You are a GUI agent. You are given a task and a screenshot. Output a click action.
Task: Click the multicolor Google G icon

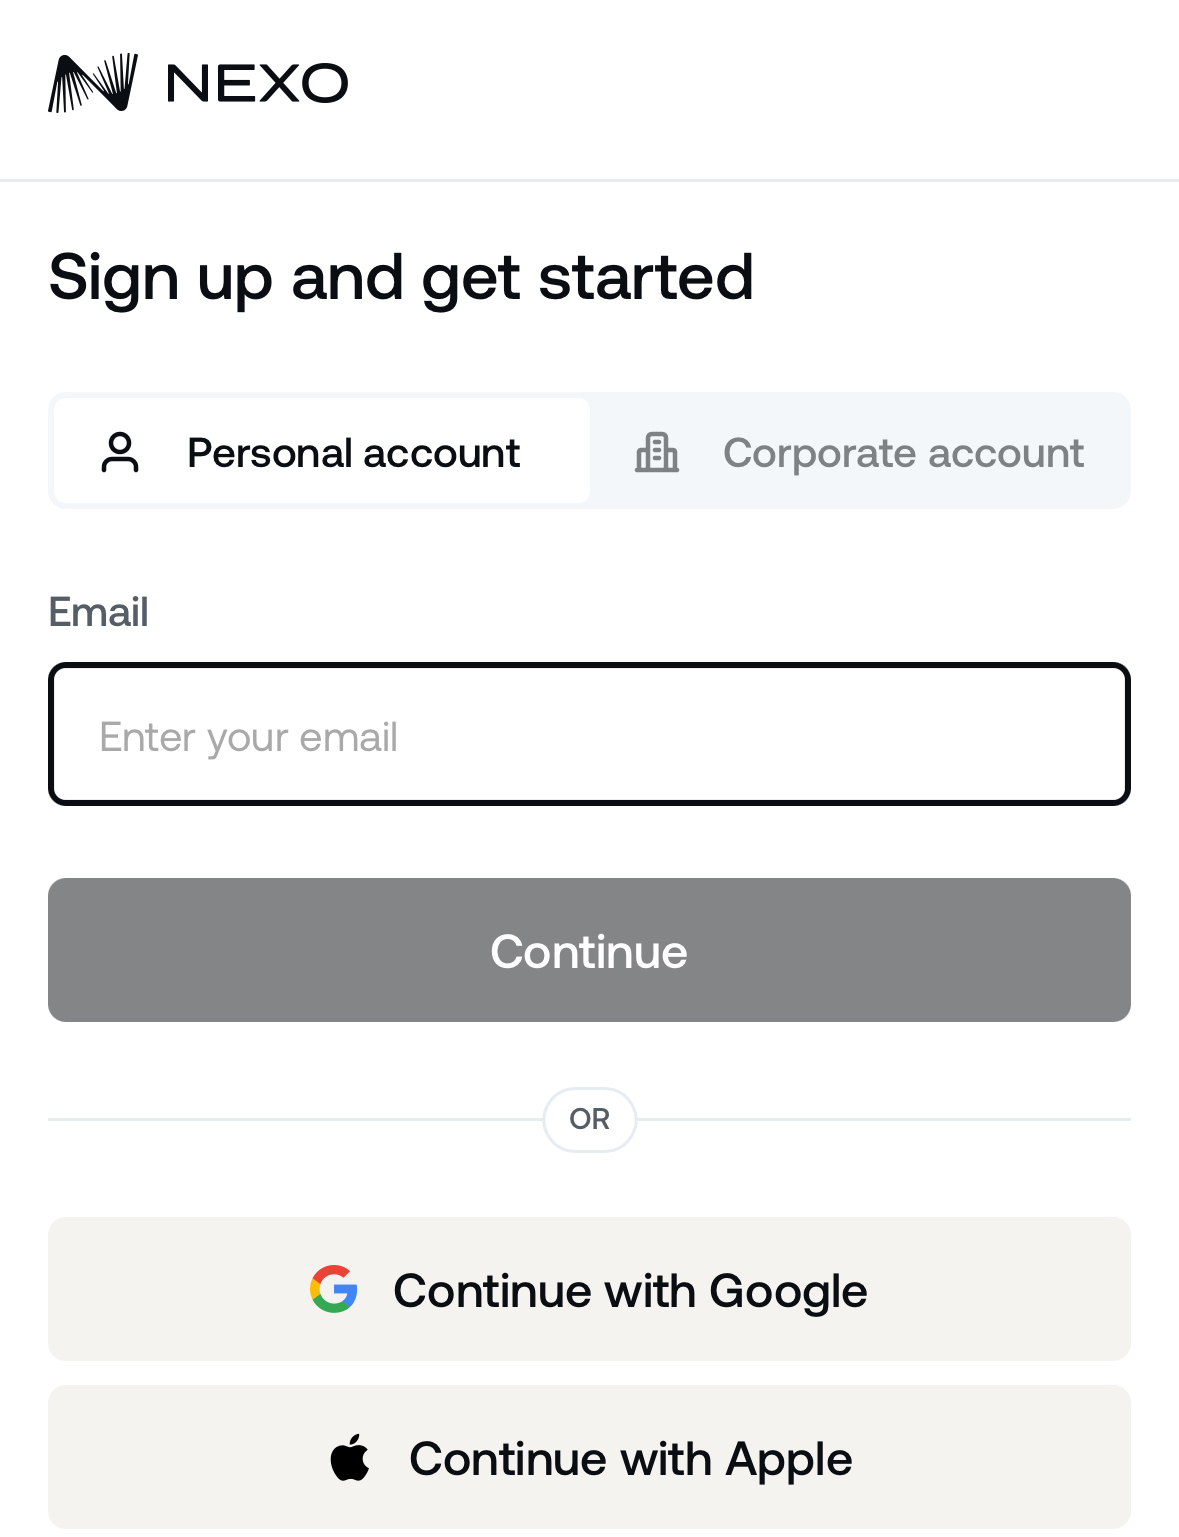click(x=334, y=1289)
